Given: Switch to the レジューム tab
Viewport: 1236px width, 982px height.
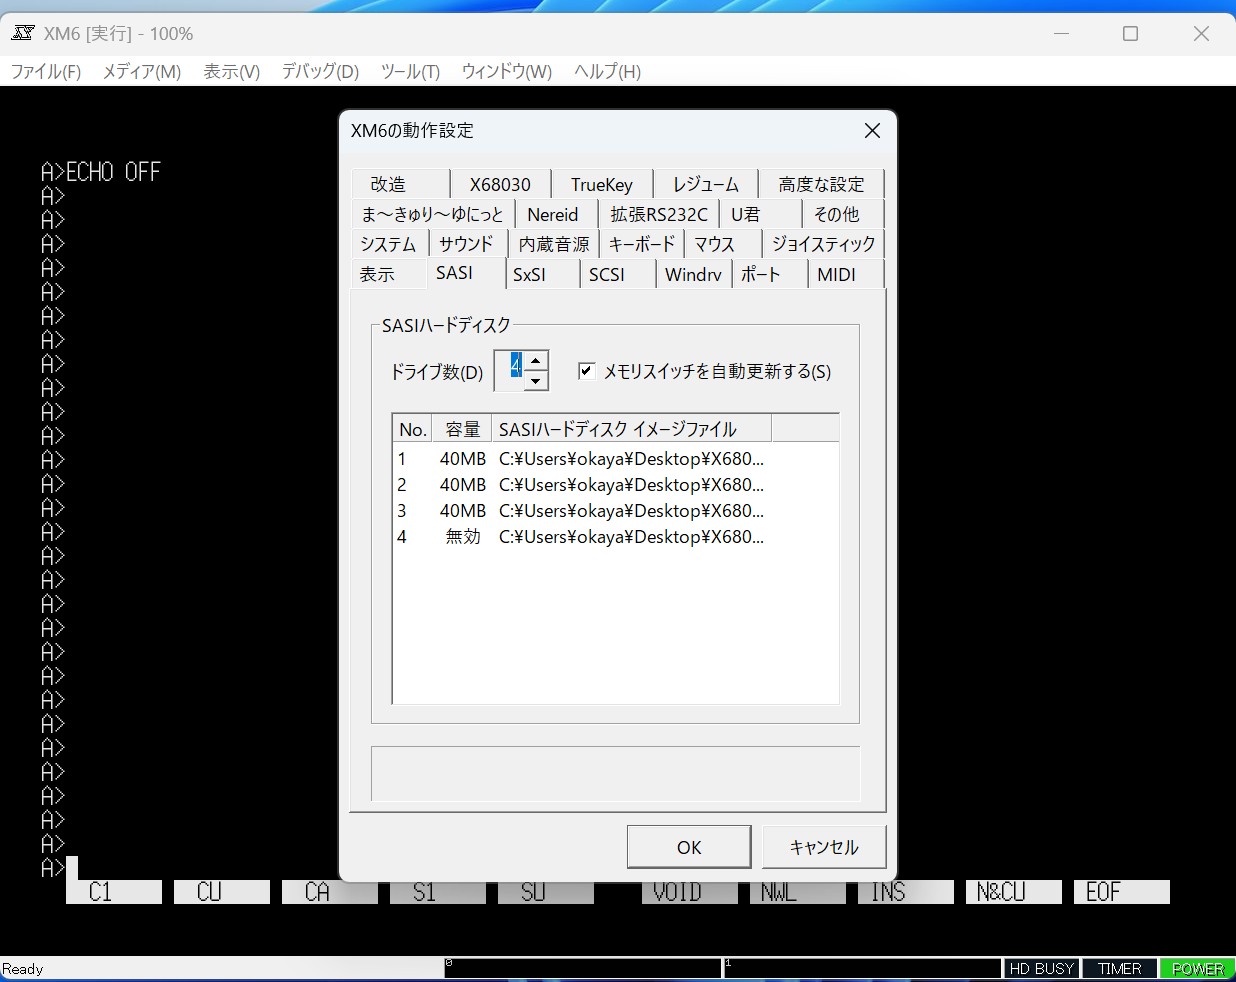Looking at the screenshot, I should pyautogui.click(x=705, y=184).
